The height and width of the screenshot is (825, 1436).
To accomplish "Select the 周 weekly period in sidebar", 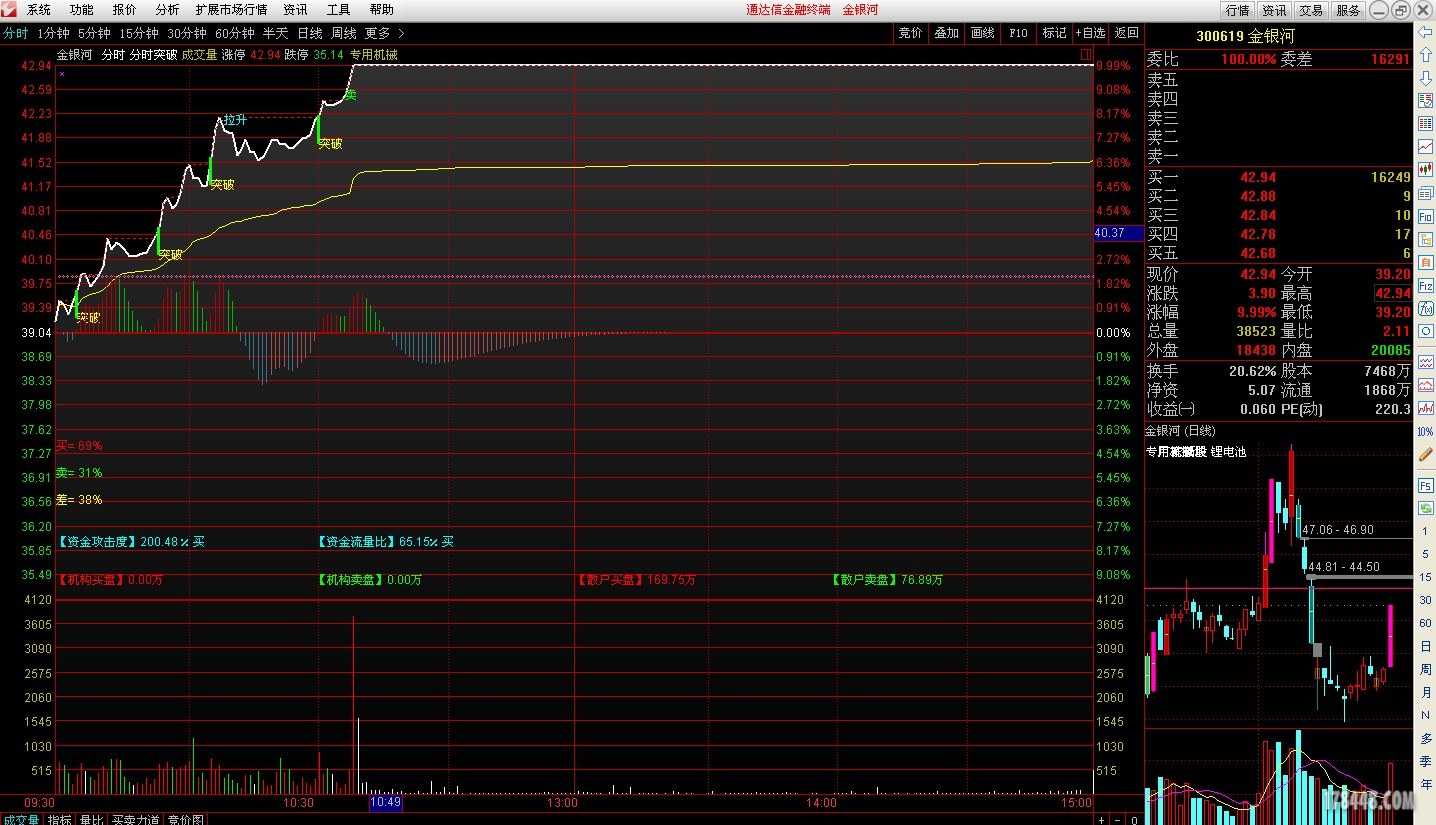I will point(1425,669).
